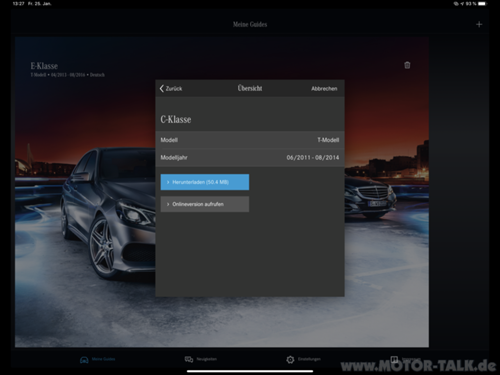Open the Einstellungen gear icon
Image resolution: width=500 pixels, height=375 pixels.
coord(290,359)
